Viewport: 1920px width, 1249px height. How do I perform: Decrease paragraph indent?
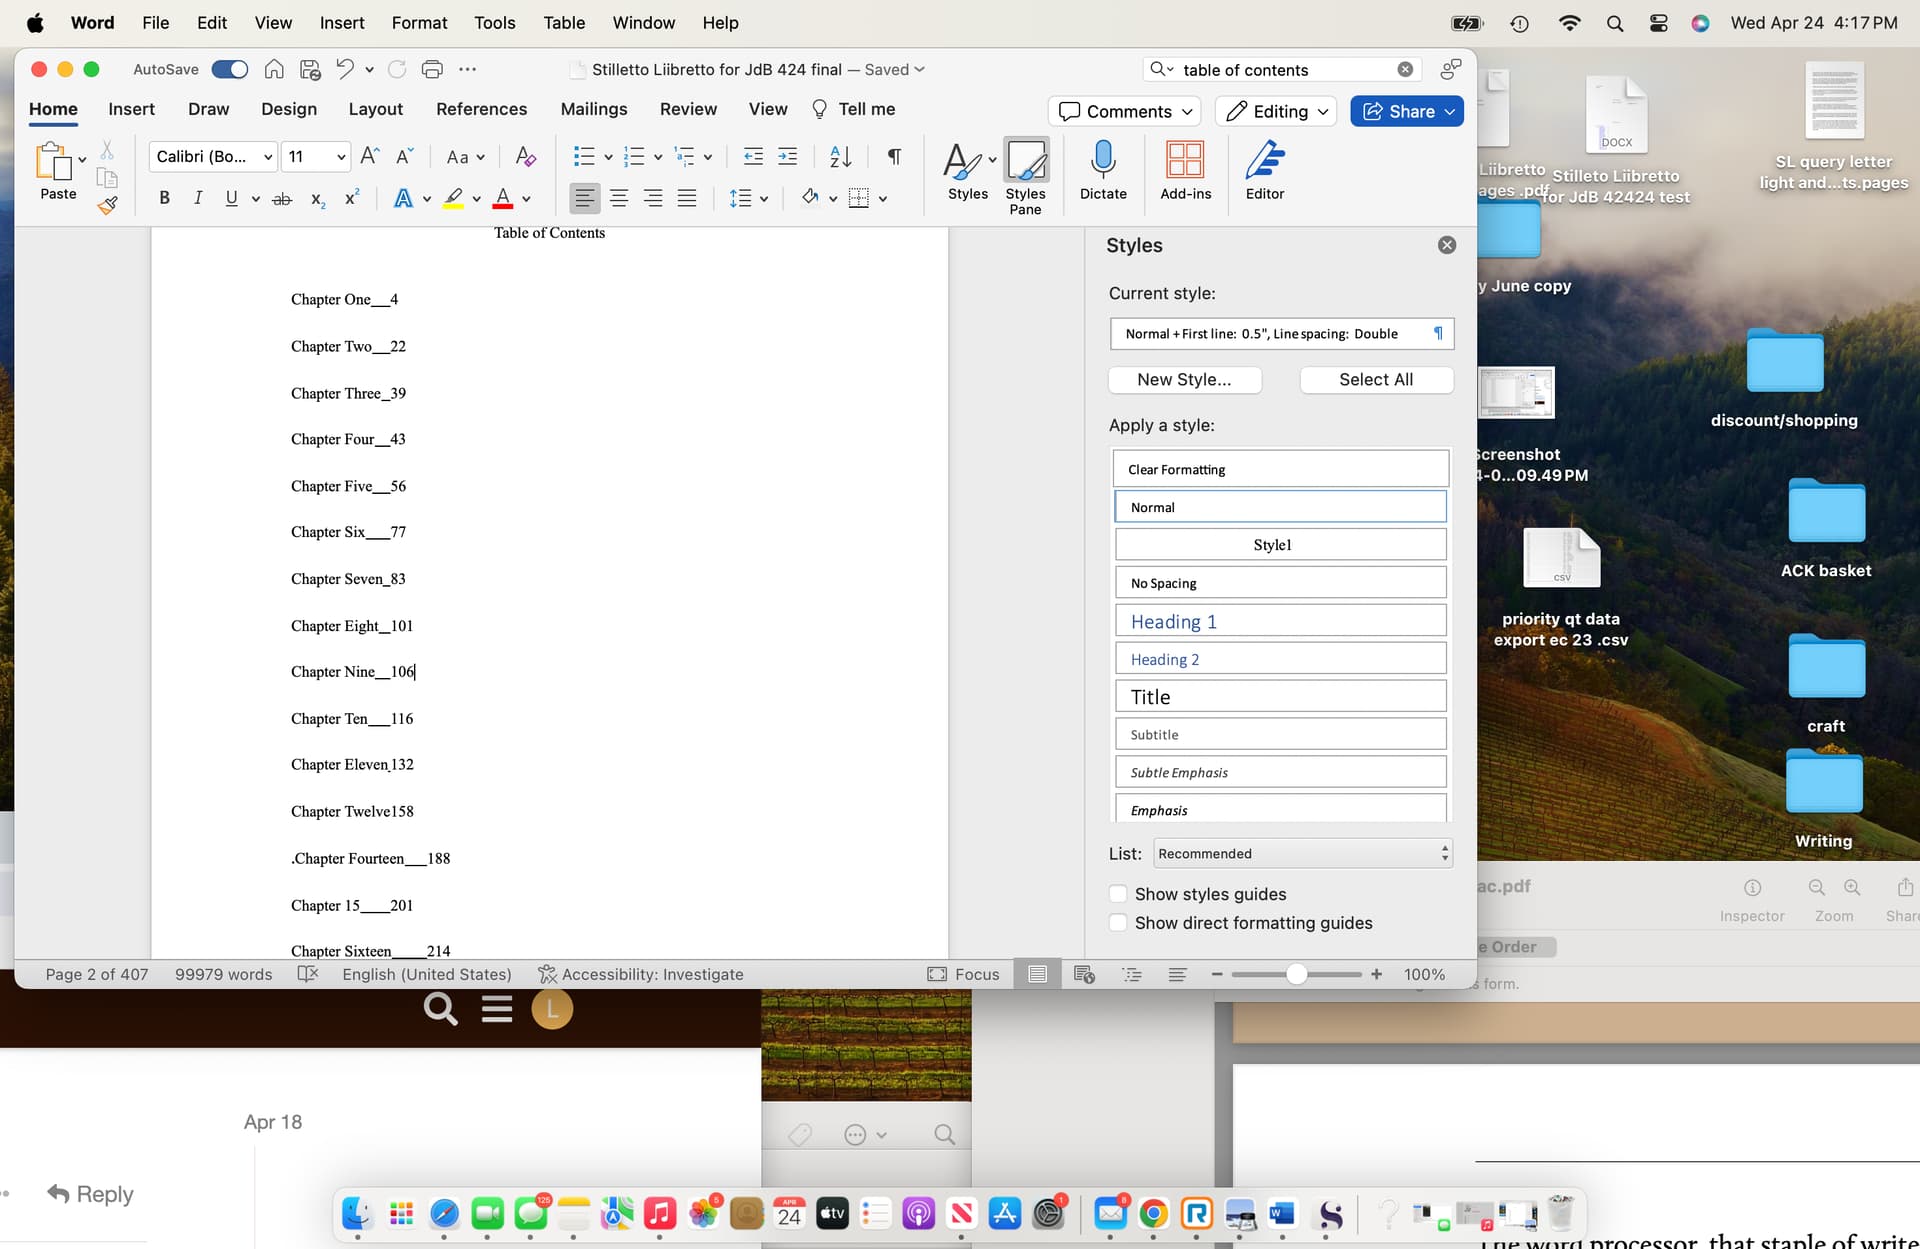click(x=753, y=156)
